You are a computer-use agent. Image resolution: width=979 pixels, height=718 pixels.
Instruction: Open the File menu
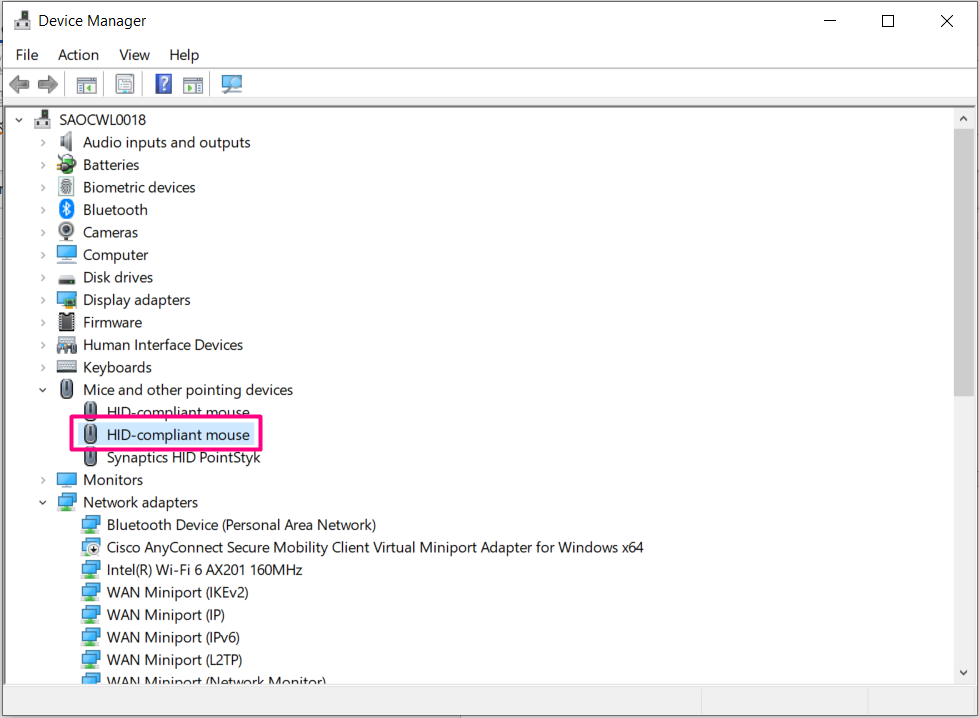[26, 54]
